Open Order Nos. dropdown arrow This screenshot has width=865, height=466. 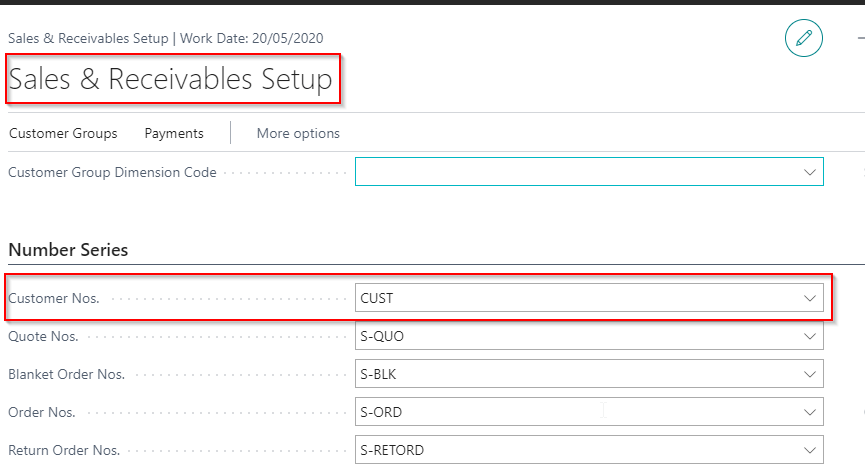tap(809, 412)
